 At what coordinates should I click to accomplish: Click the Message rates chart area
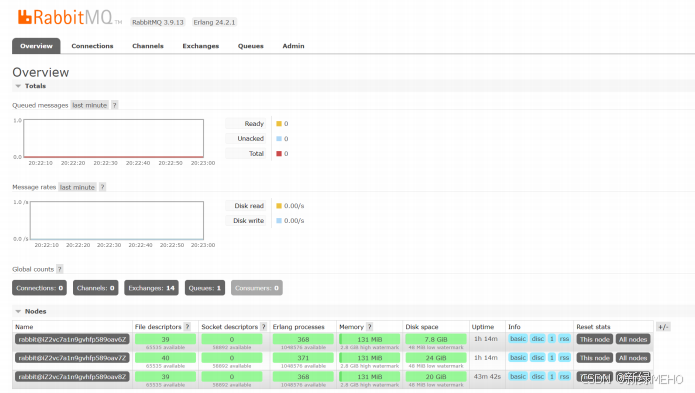pos(117,220)
